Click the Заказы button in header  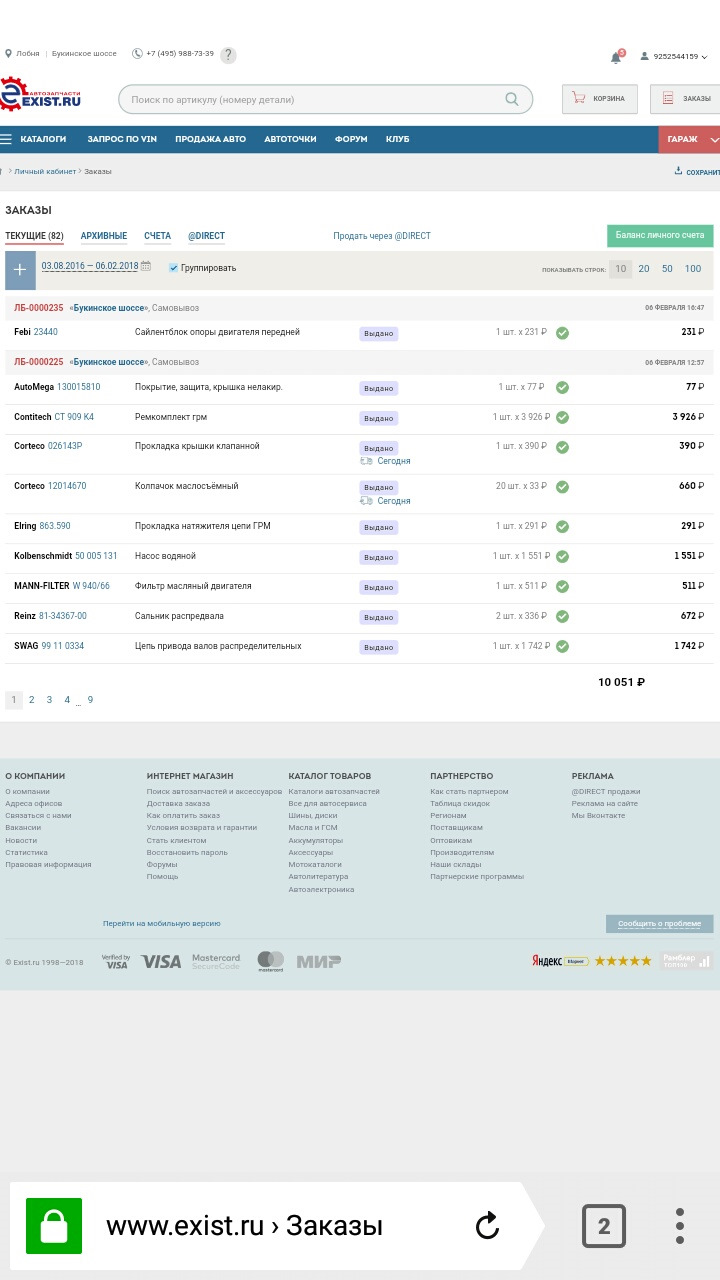687,99
